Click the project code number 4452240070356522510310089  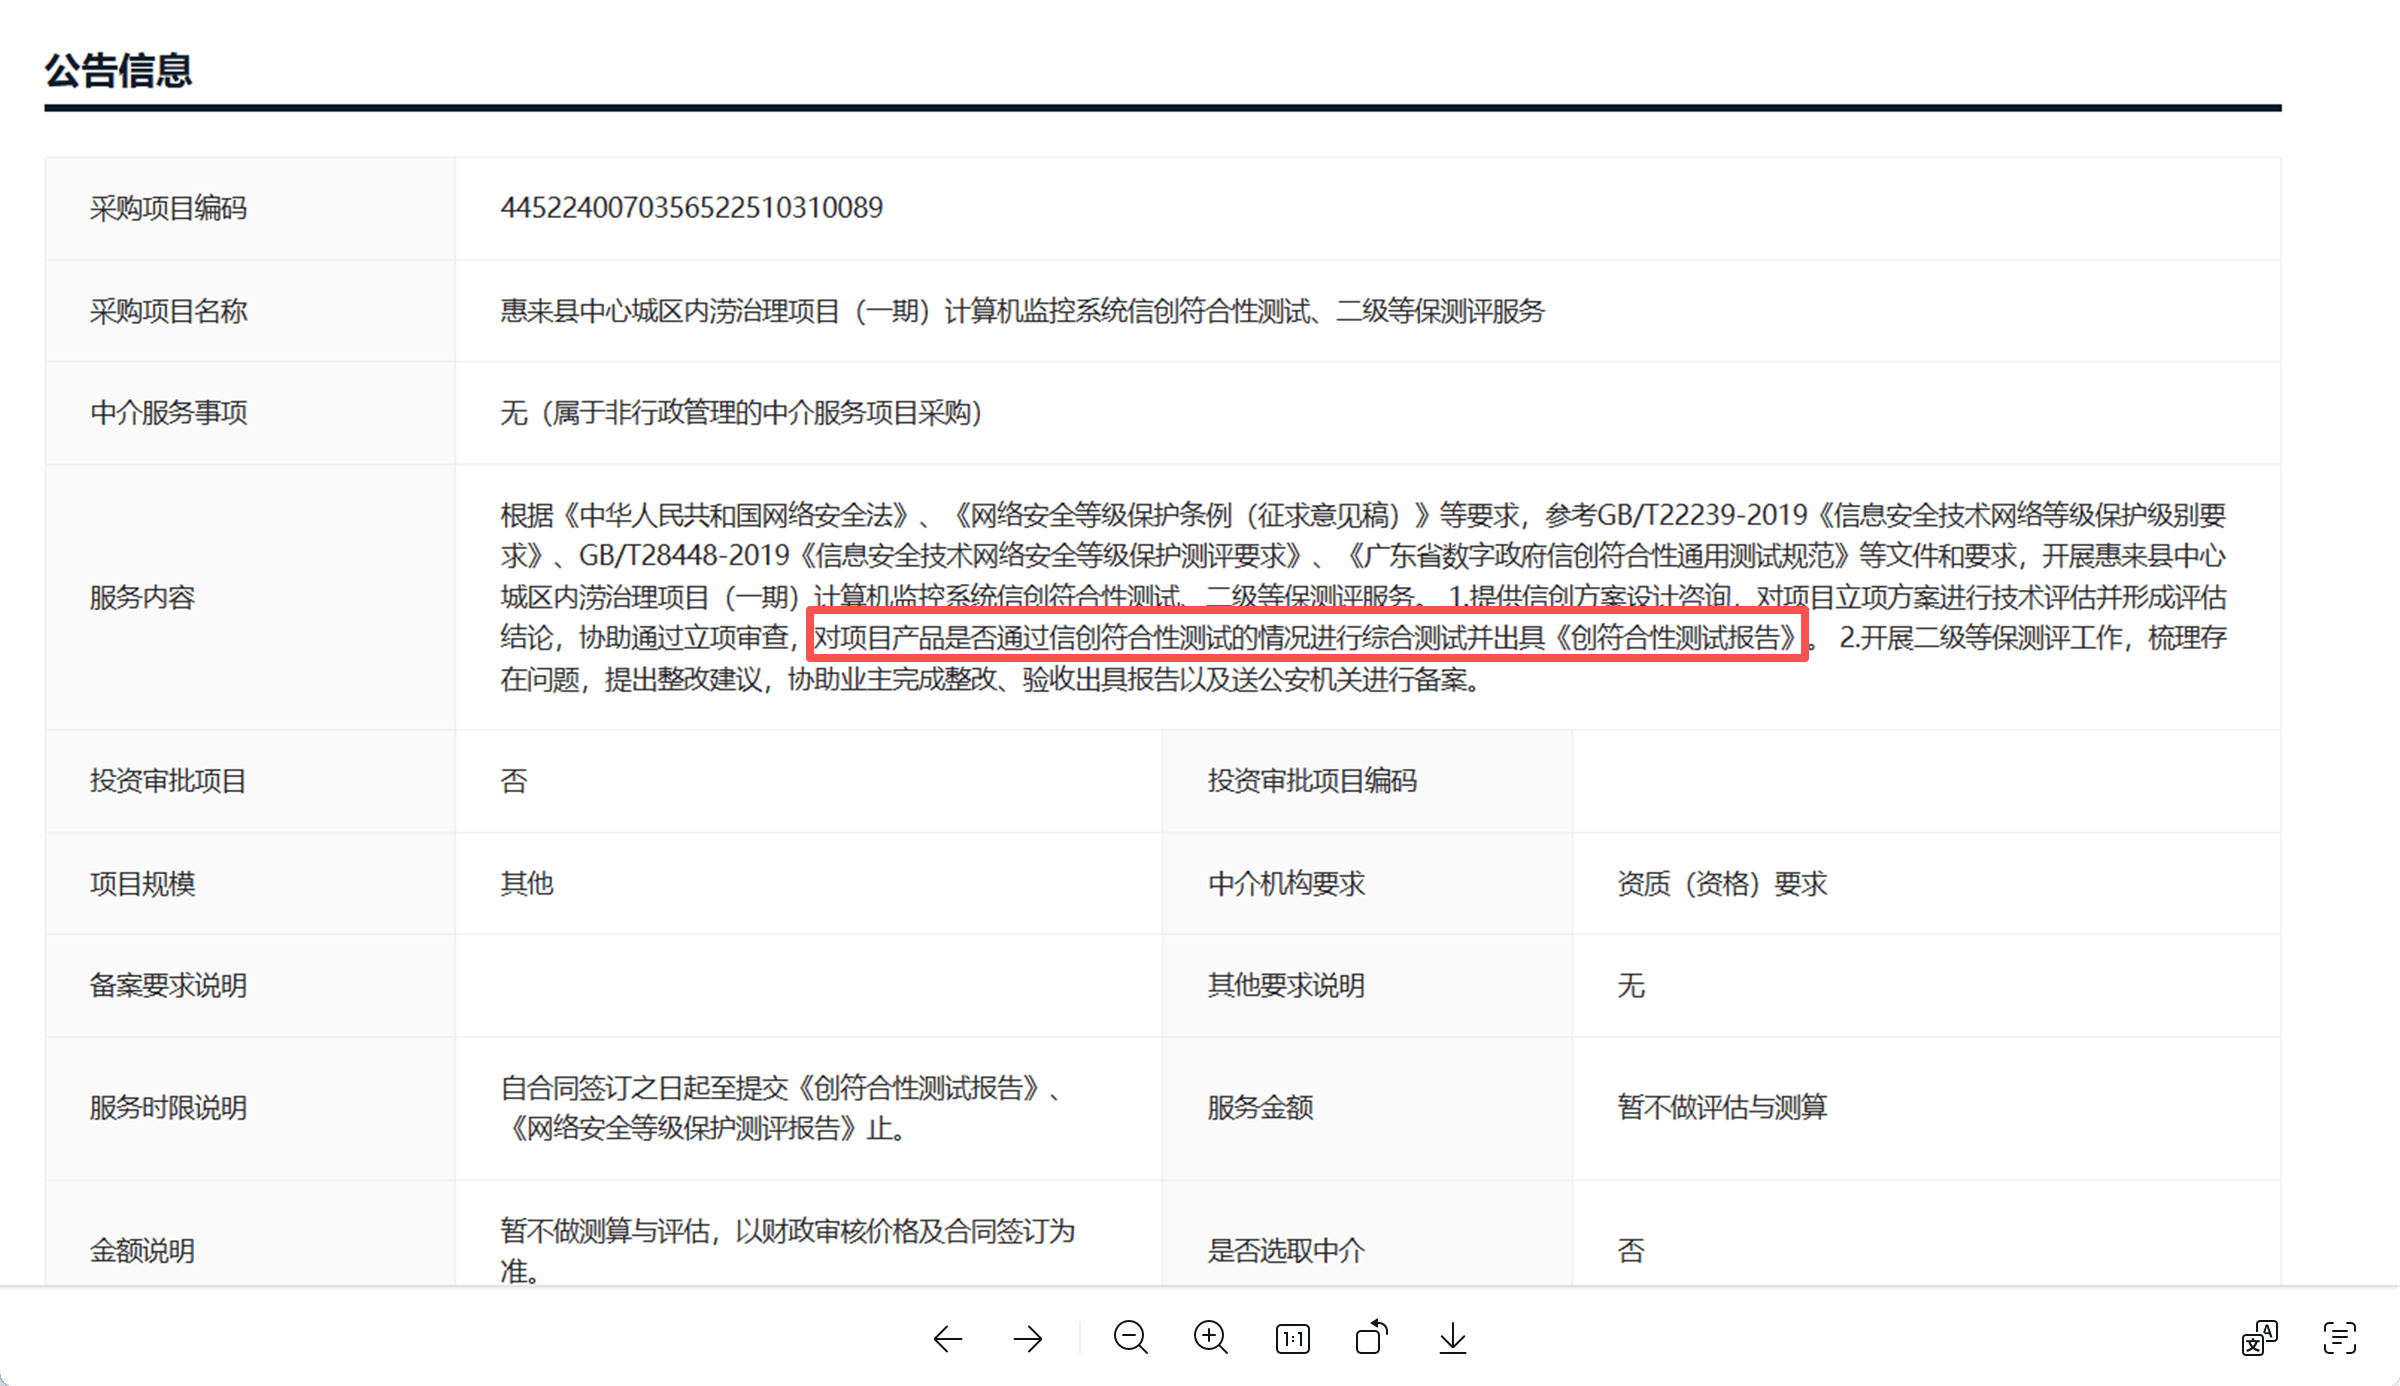pos(691,208)
